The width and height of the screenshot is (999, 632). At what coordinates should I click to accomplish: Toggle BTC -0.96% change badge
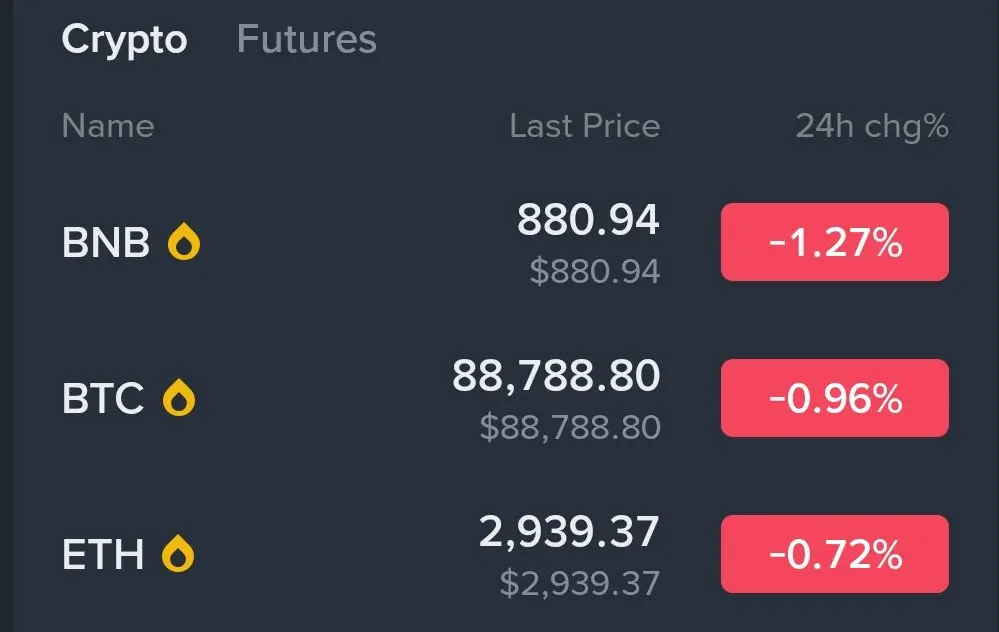834,398
